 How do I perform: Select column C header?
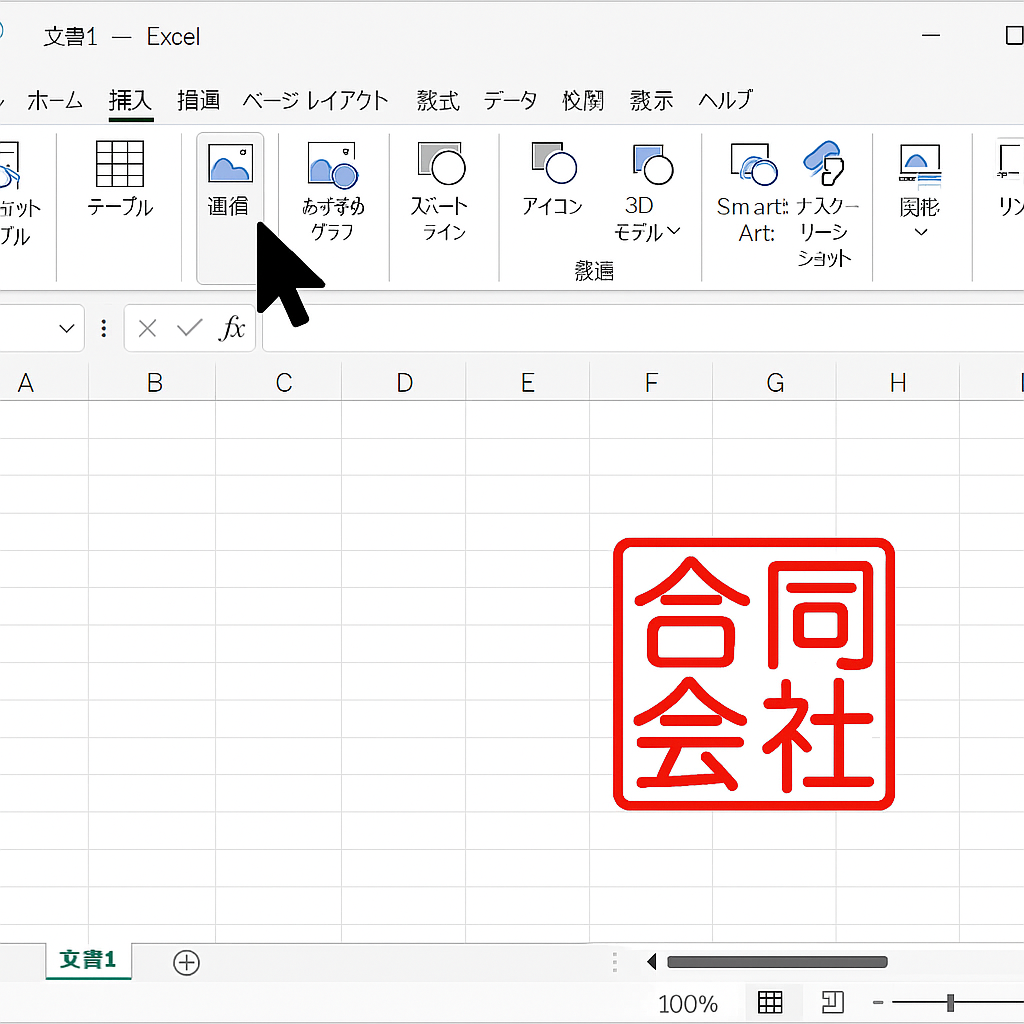click(x=279, y=383)
